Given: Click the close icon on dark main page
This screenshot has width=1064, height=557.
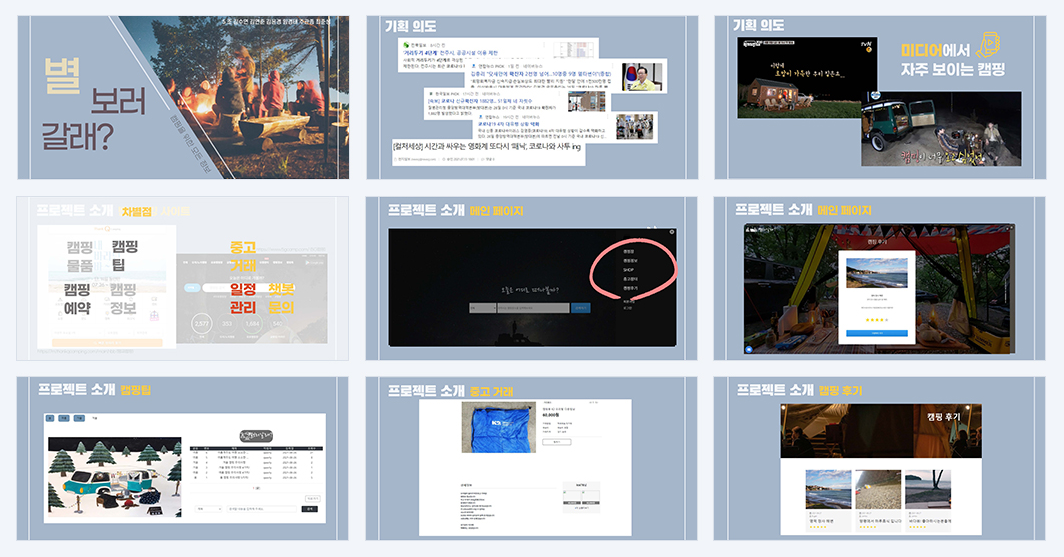Looking at the screenshot, I should click(672, 232).
